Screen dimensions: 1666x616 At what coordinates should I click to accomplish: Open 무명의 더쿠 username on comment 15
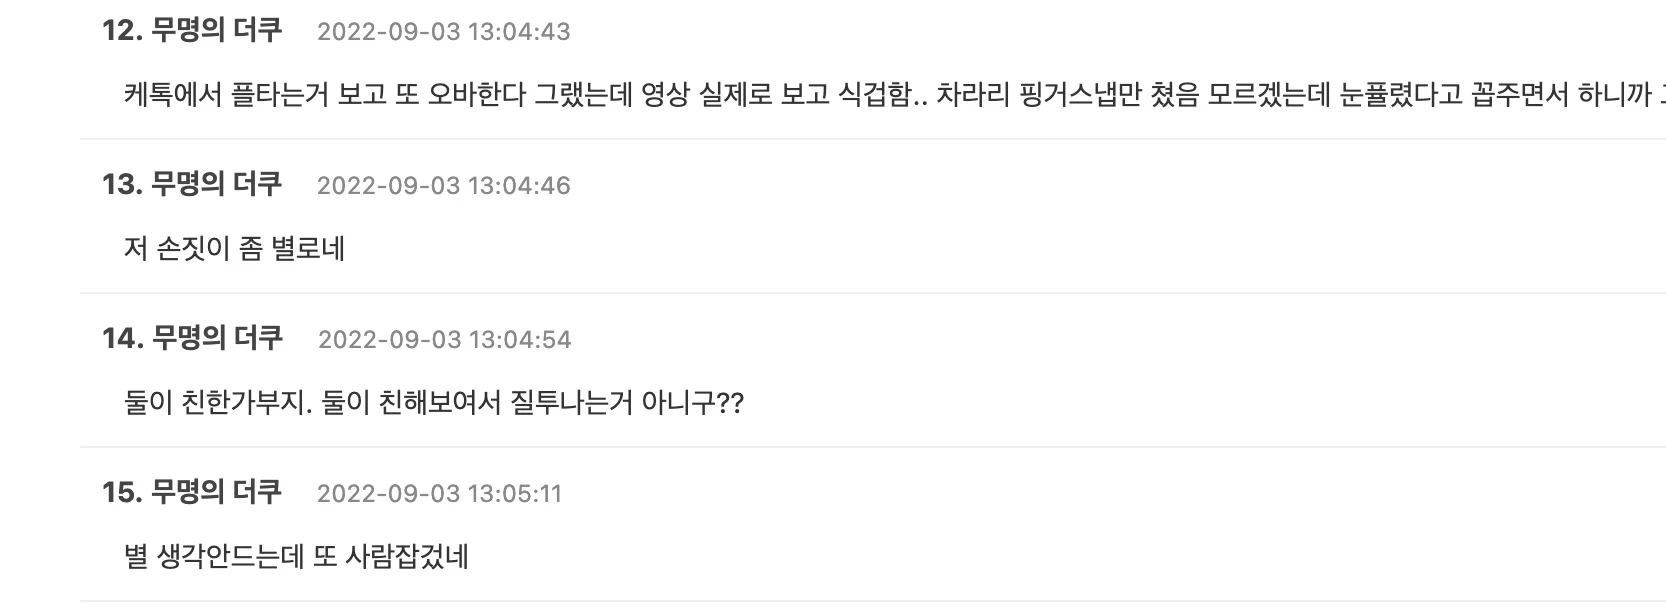[217, 492]
